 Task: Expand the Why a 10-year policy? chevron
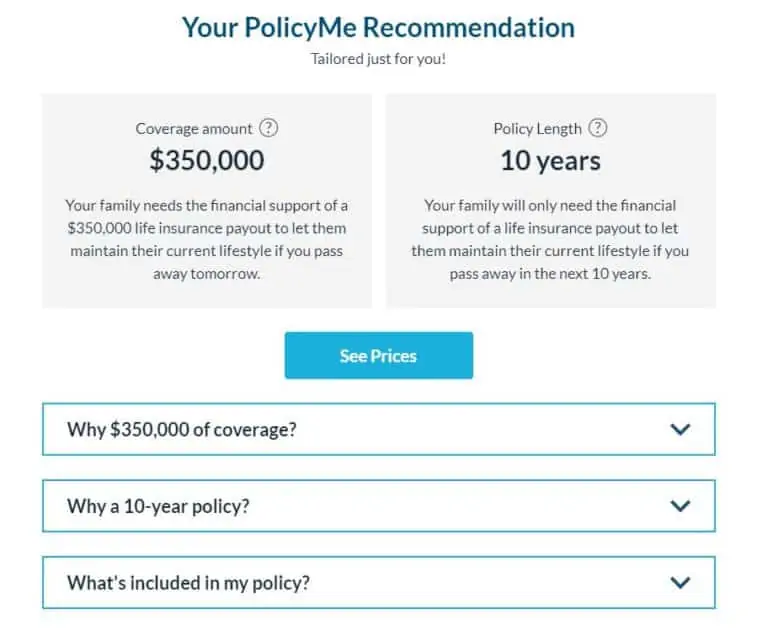[680, 506]
